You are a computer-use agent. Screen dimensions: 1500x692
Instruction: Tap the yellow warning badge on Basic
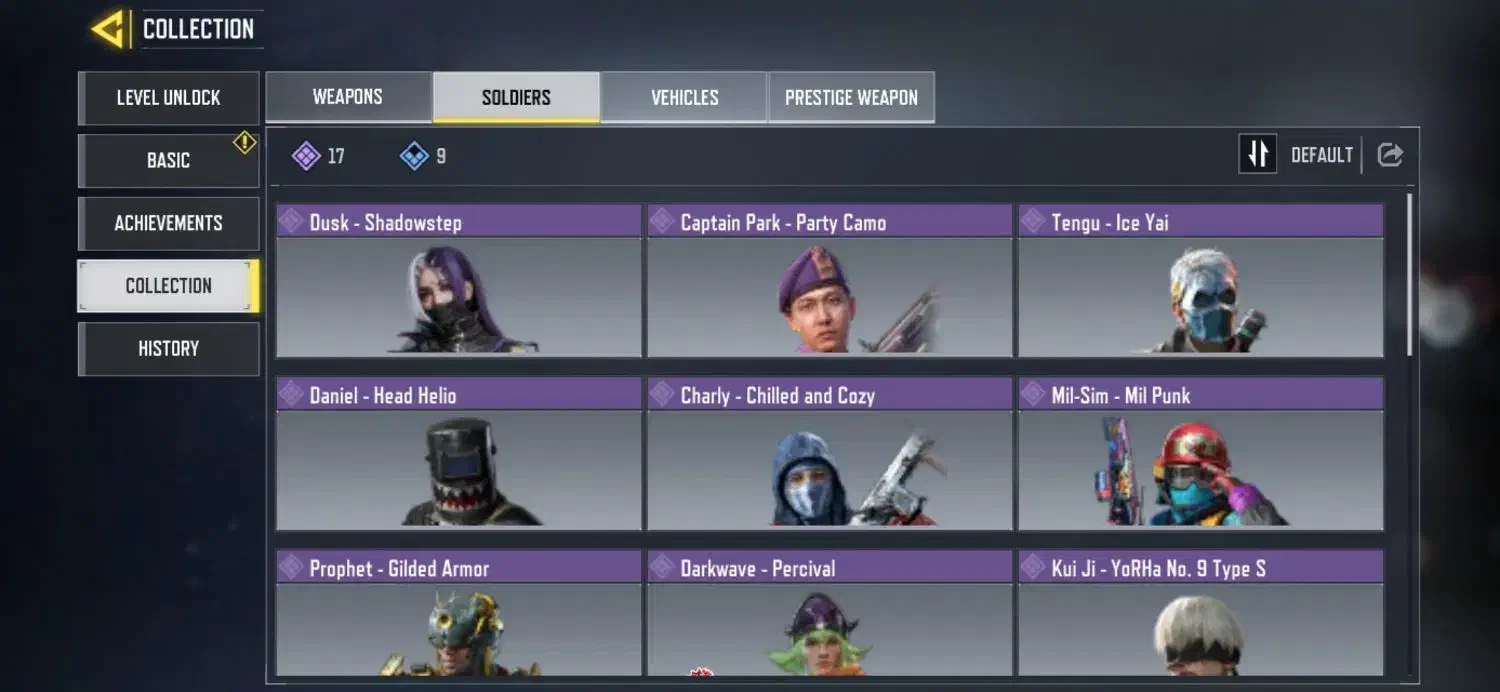click(245, 143)
